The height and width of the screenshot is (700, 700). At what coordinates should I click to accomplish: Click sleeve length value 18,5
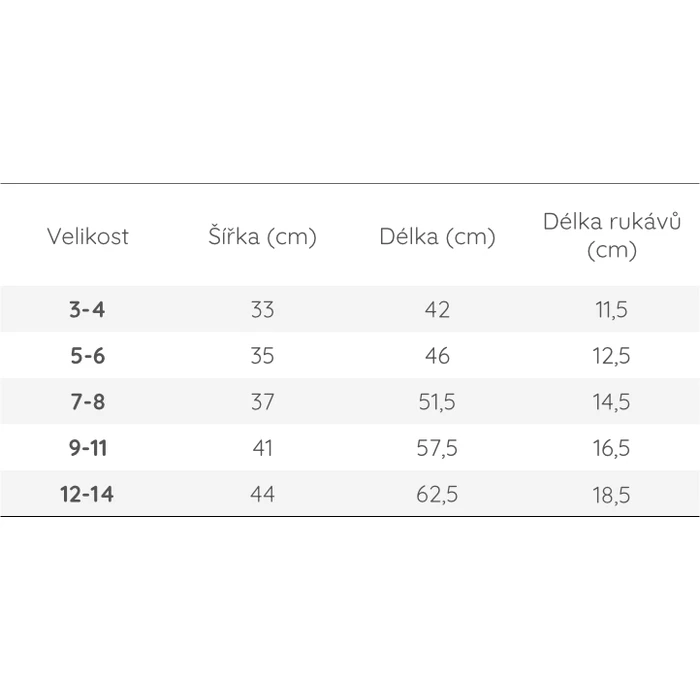pyautogui.click(x=611, y=494)
